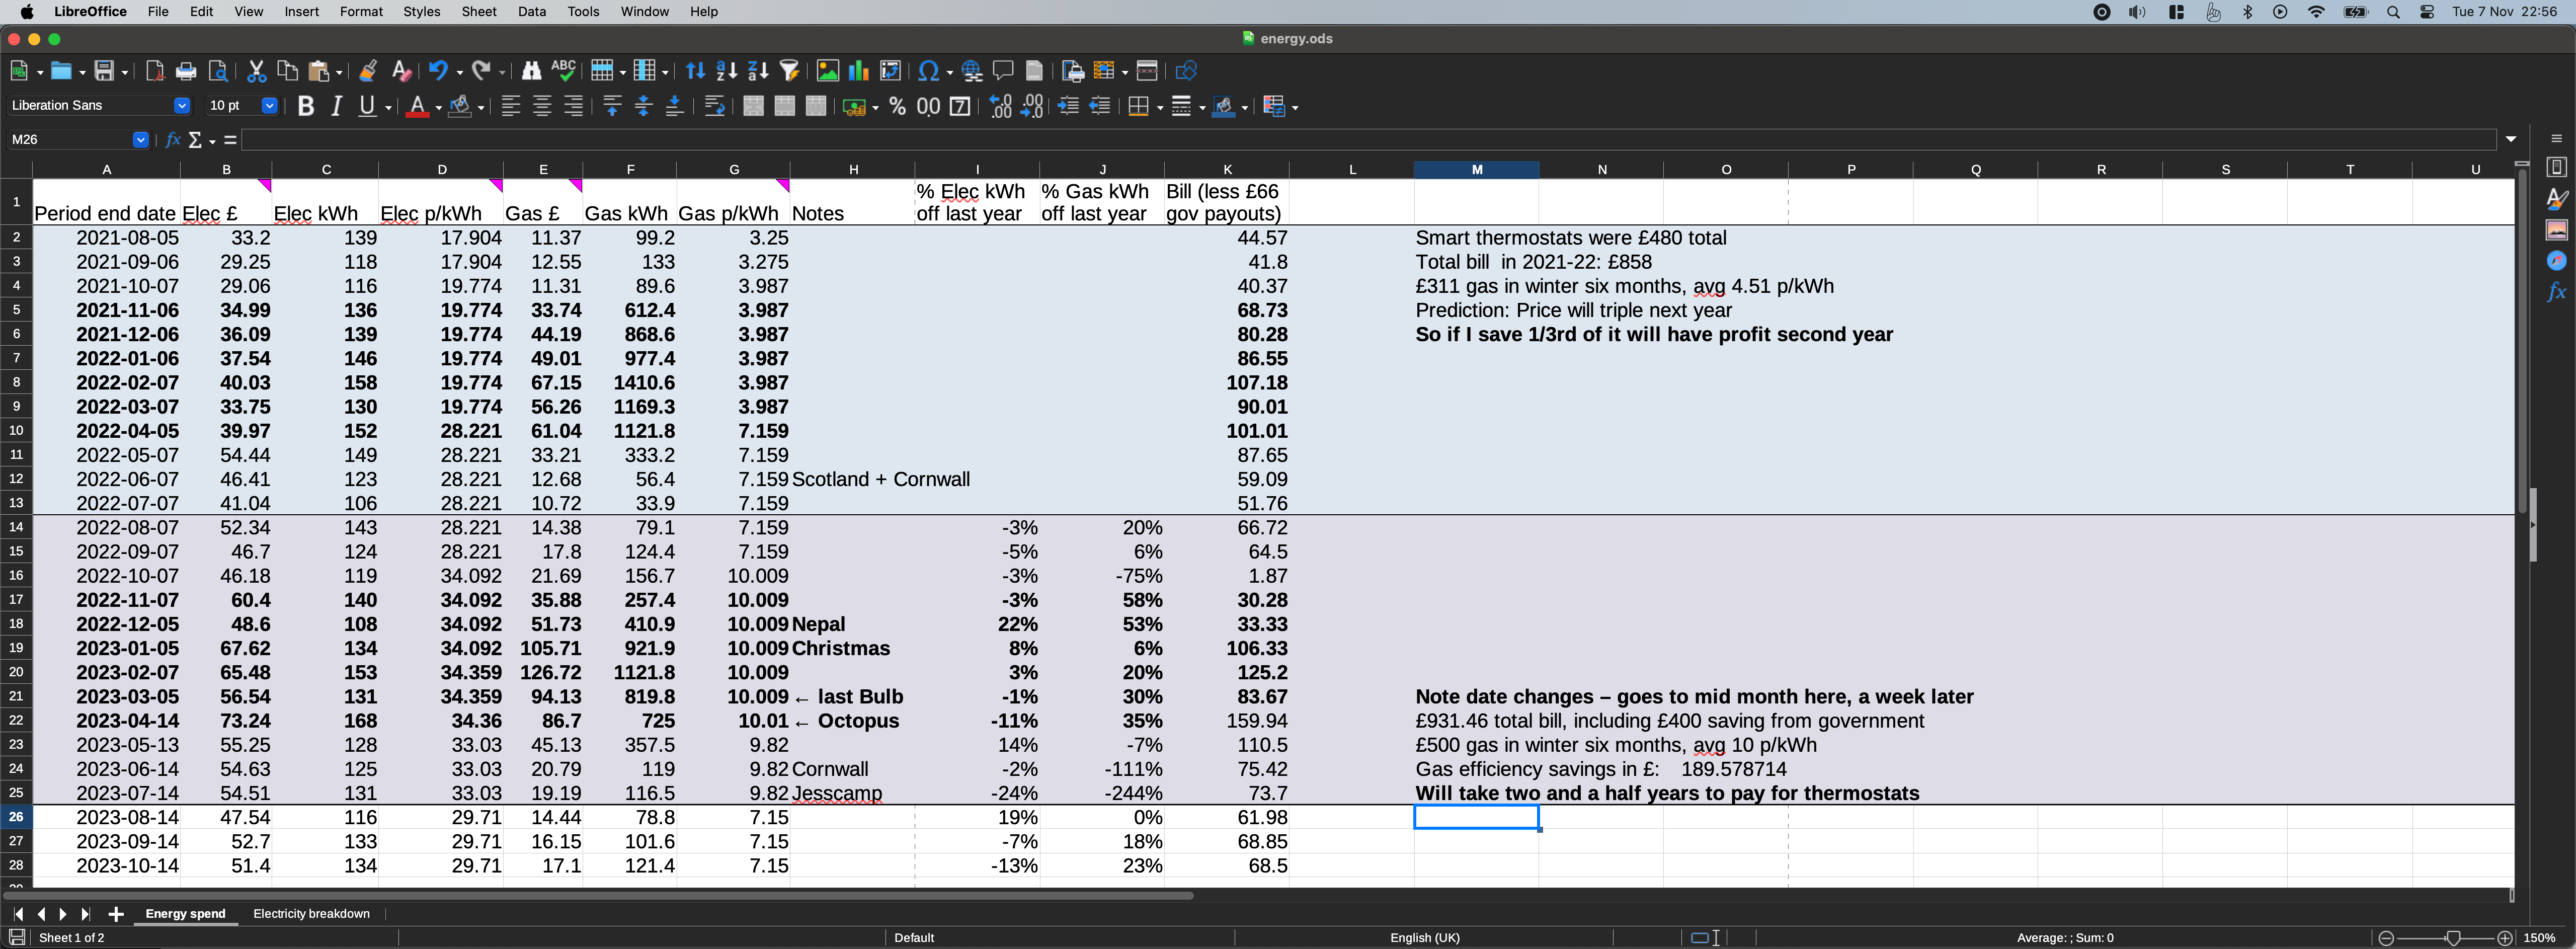2576x949 pixels.
Task: Apply red font color
Action: tap(417, 106)
